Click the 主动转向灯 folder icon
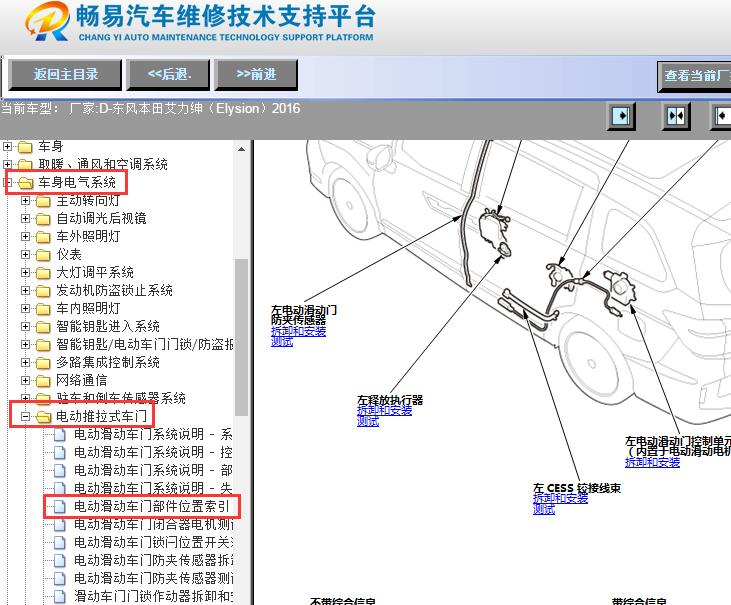731x605 pixels. pos(43,201)
